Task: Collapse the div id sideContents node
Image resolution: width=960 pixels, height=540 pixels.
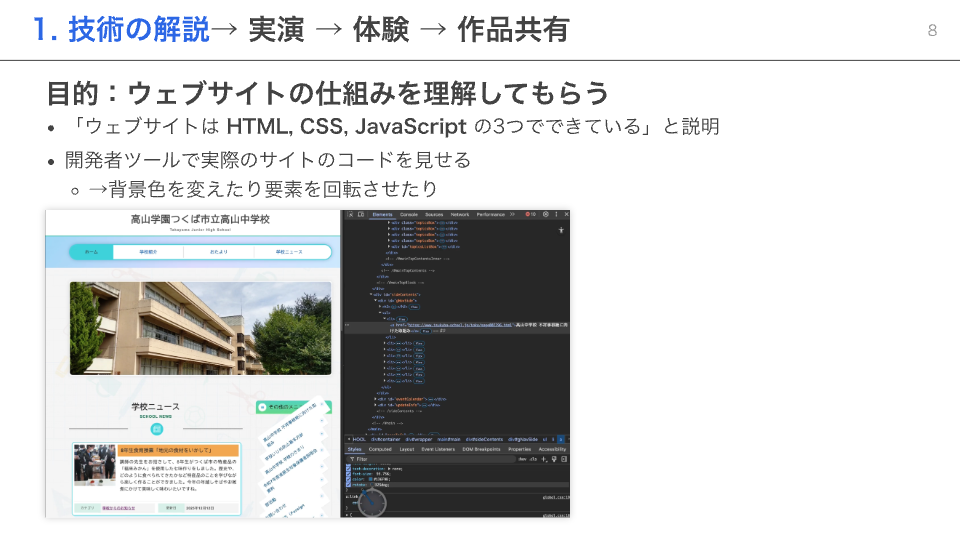Action: click(371, 294)
